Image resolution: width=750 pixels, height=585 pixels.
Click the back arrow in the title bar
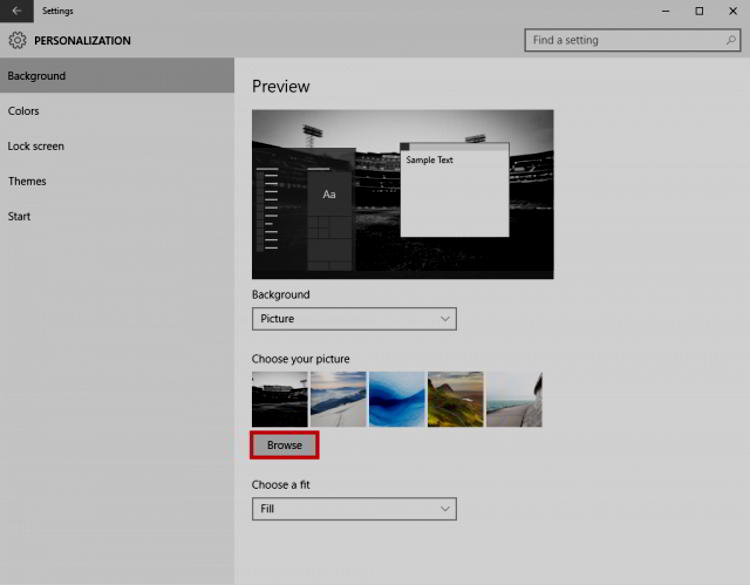(x=16, y=11)
